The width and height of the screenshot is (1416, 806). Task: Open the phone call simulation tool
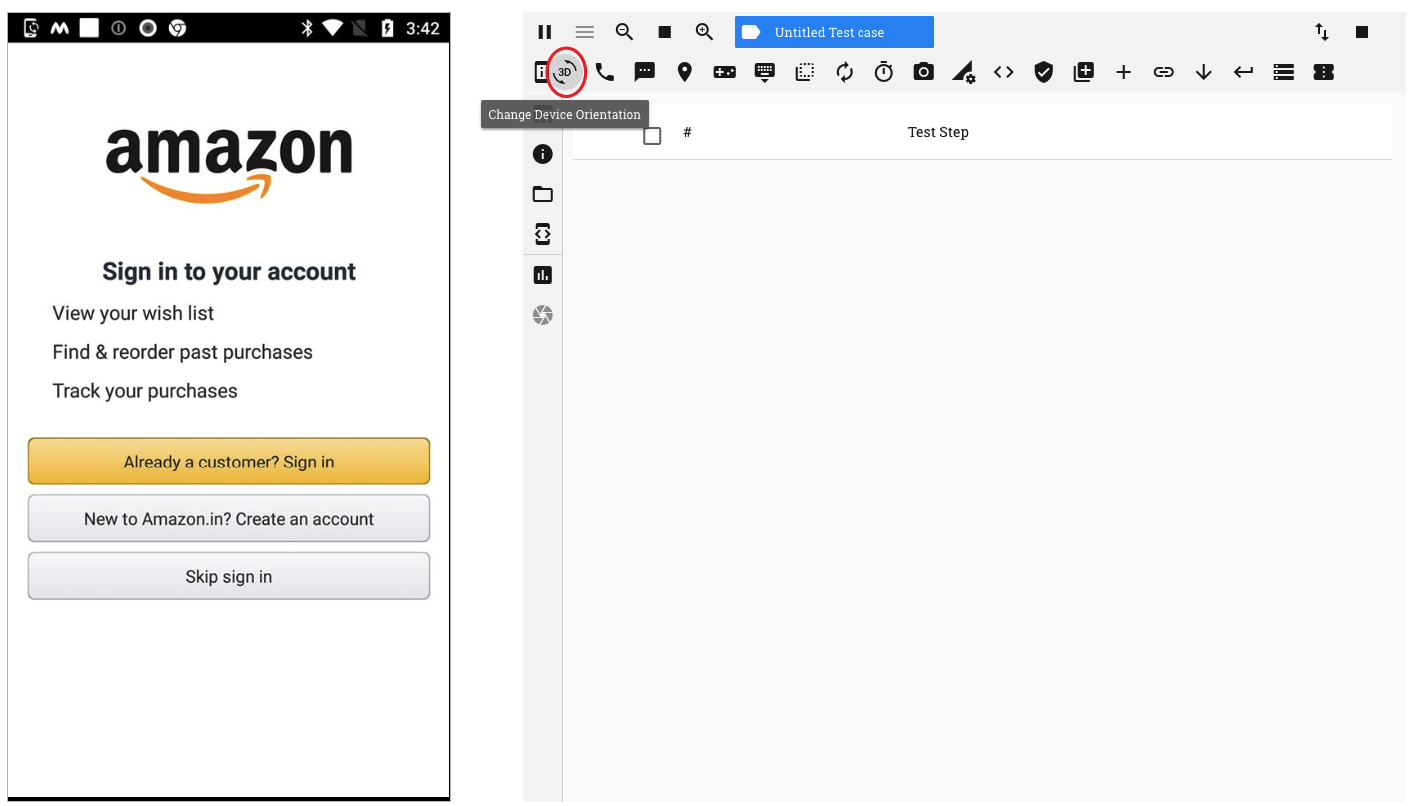point(604,72)
